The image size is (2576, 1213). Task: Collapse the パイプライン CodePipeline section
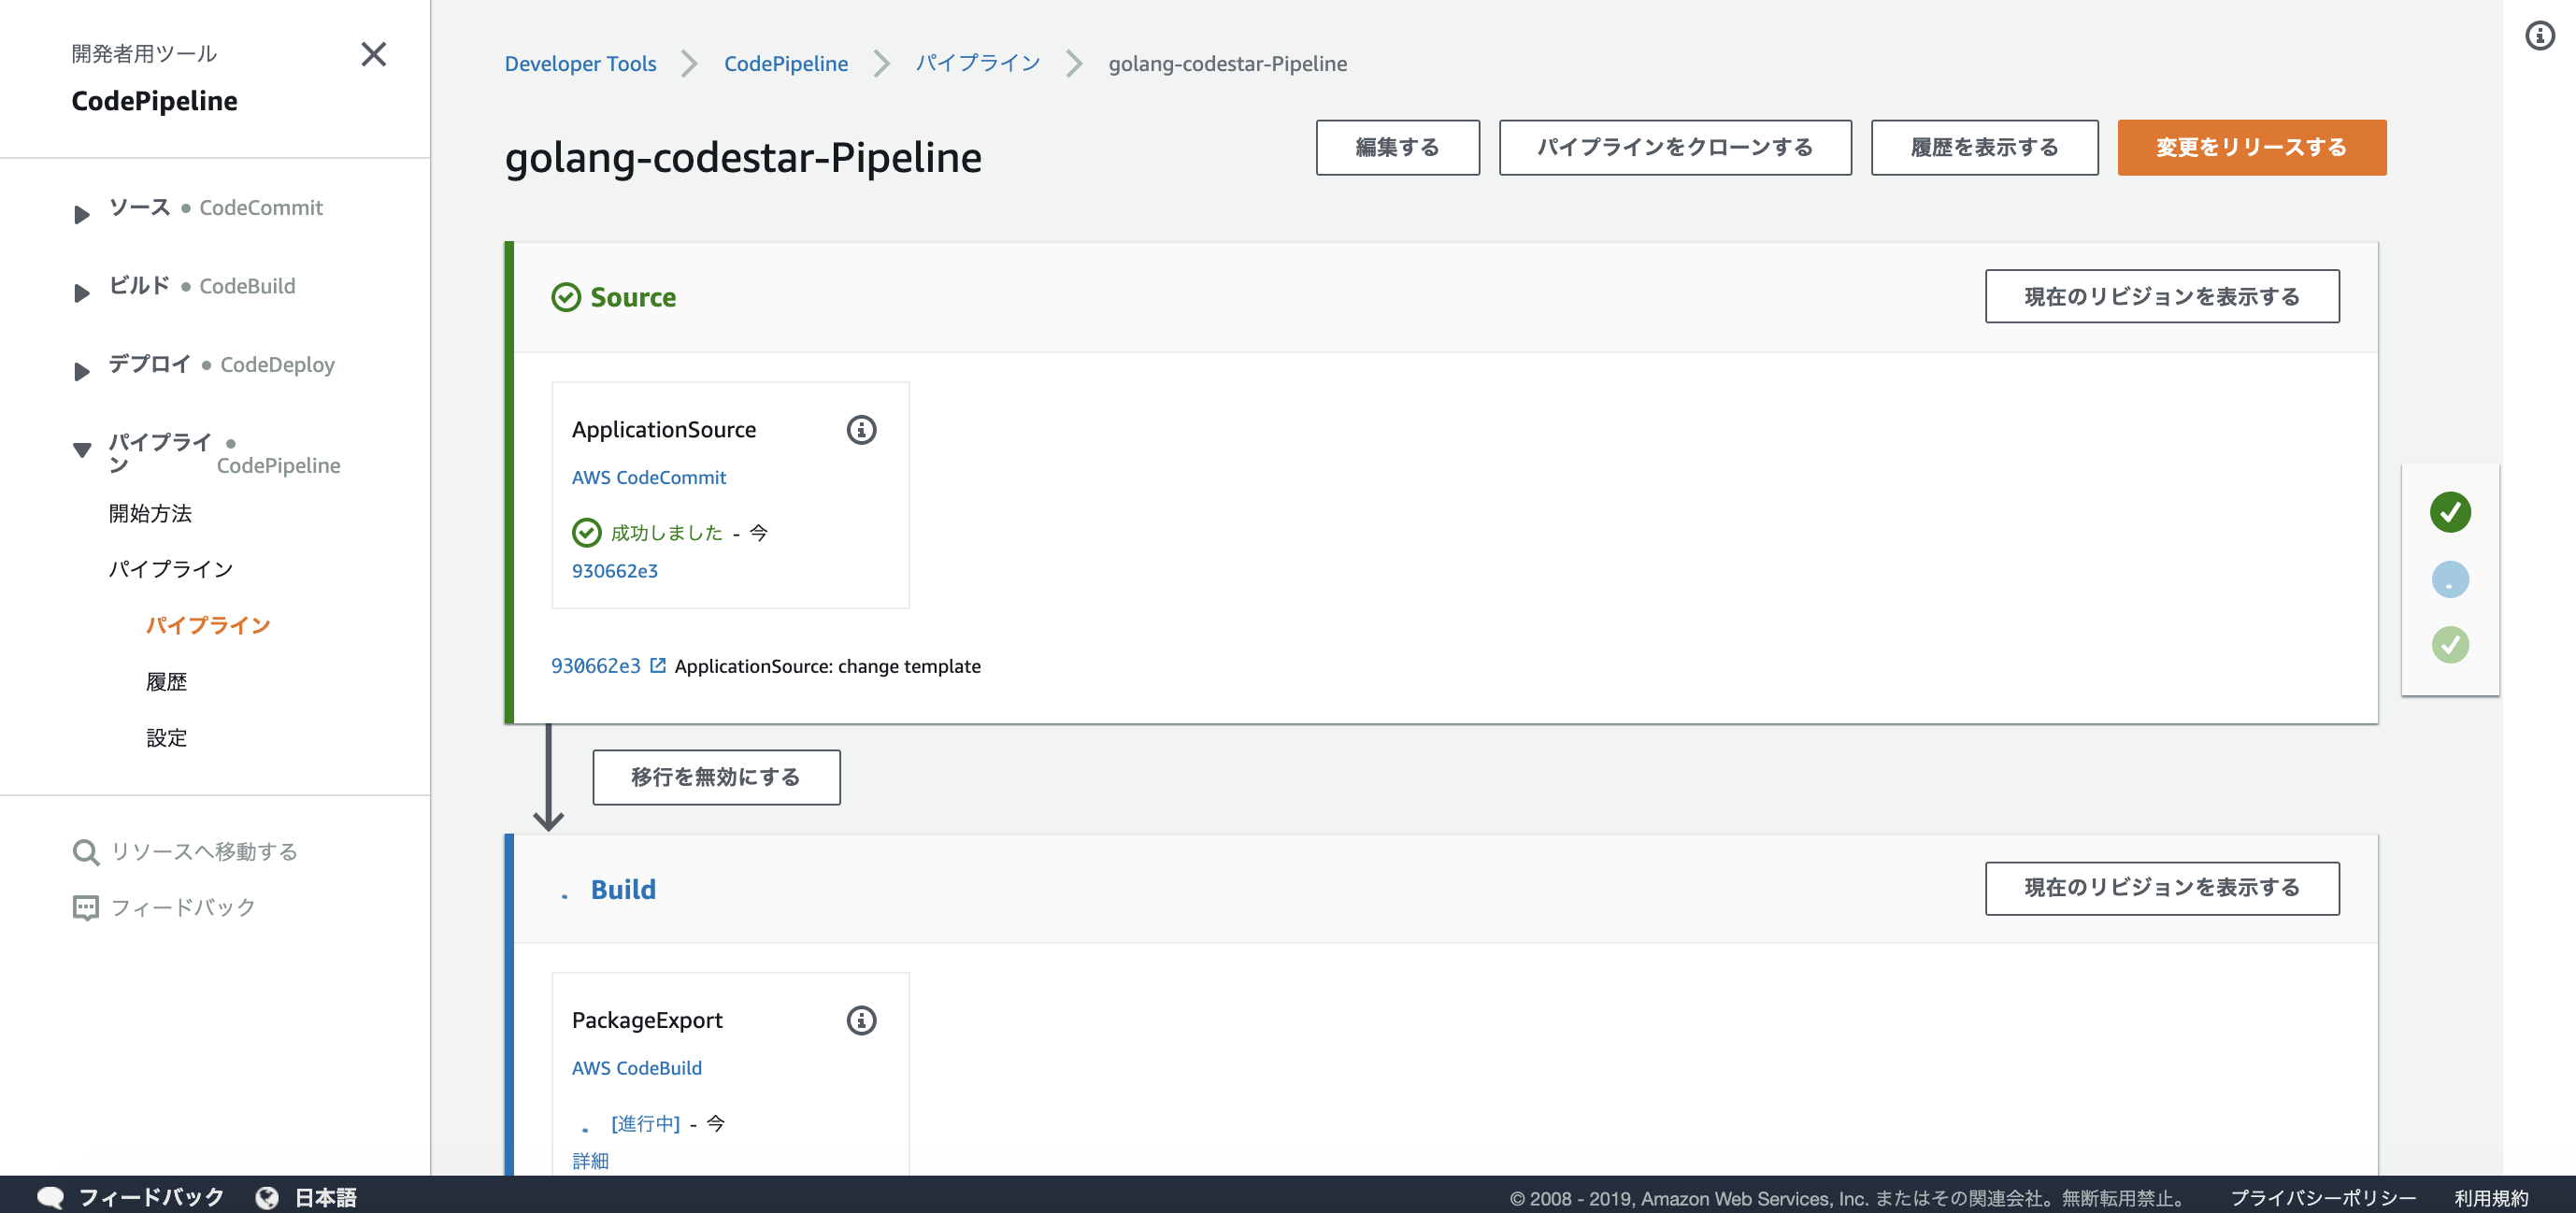coord(82,450)
